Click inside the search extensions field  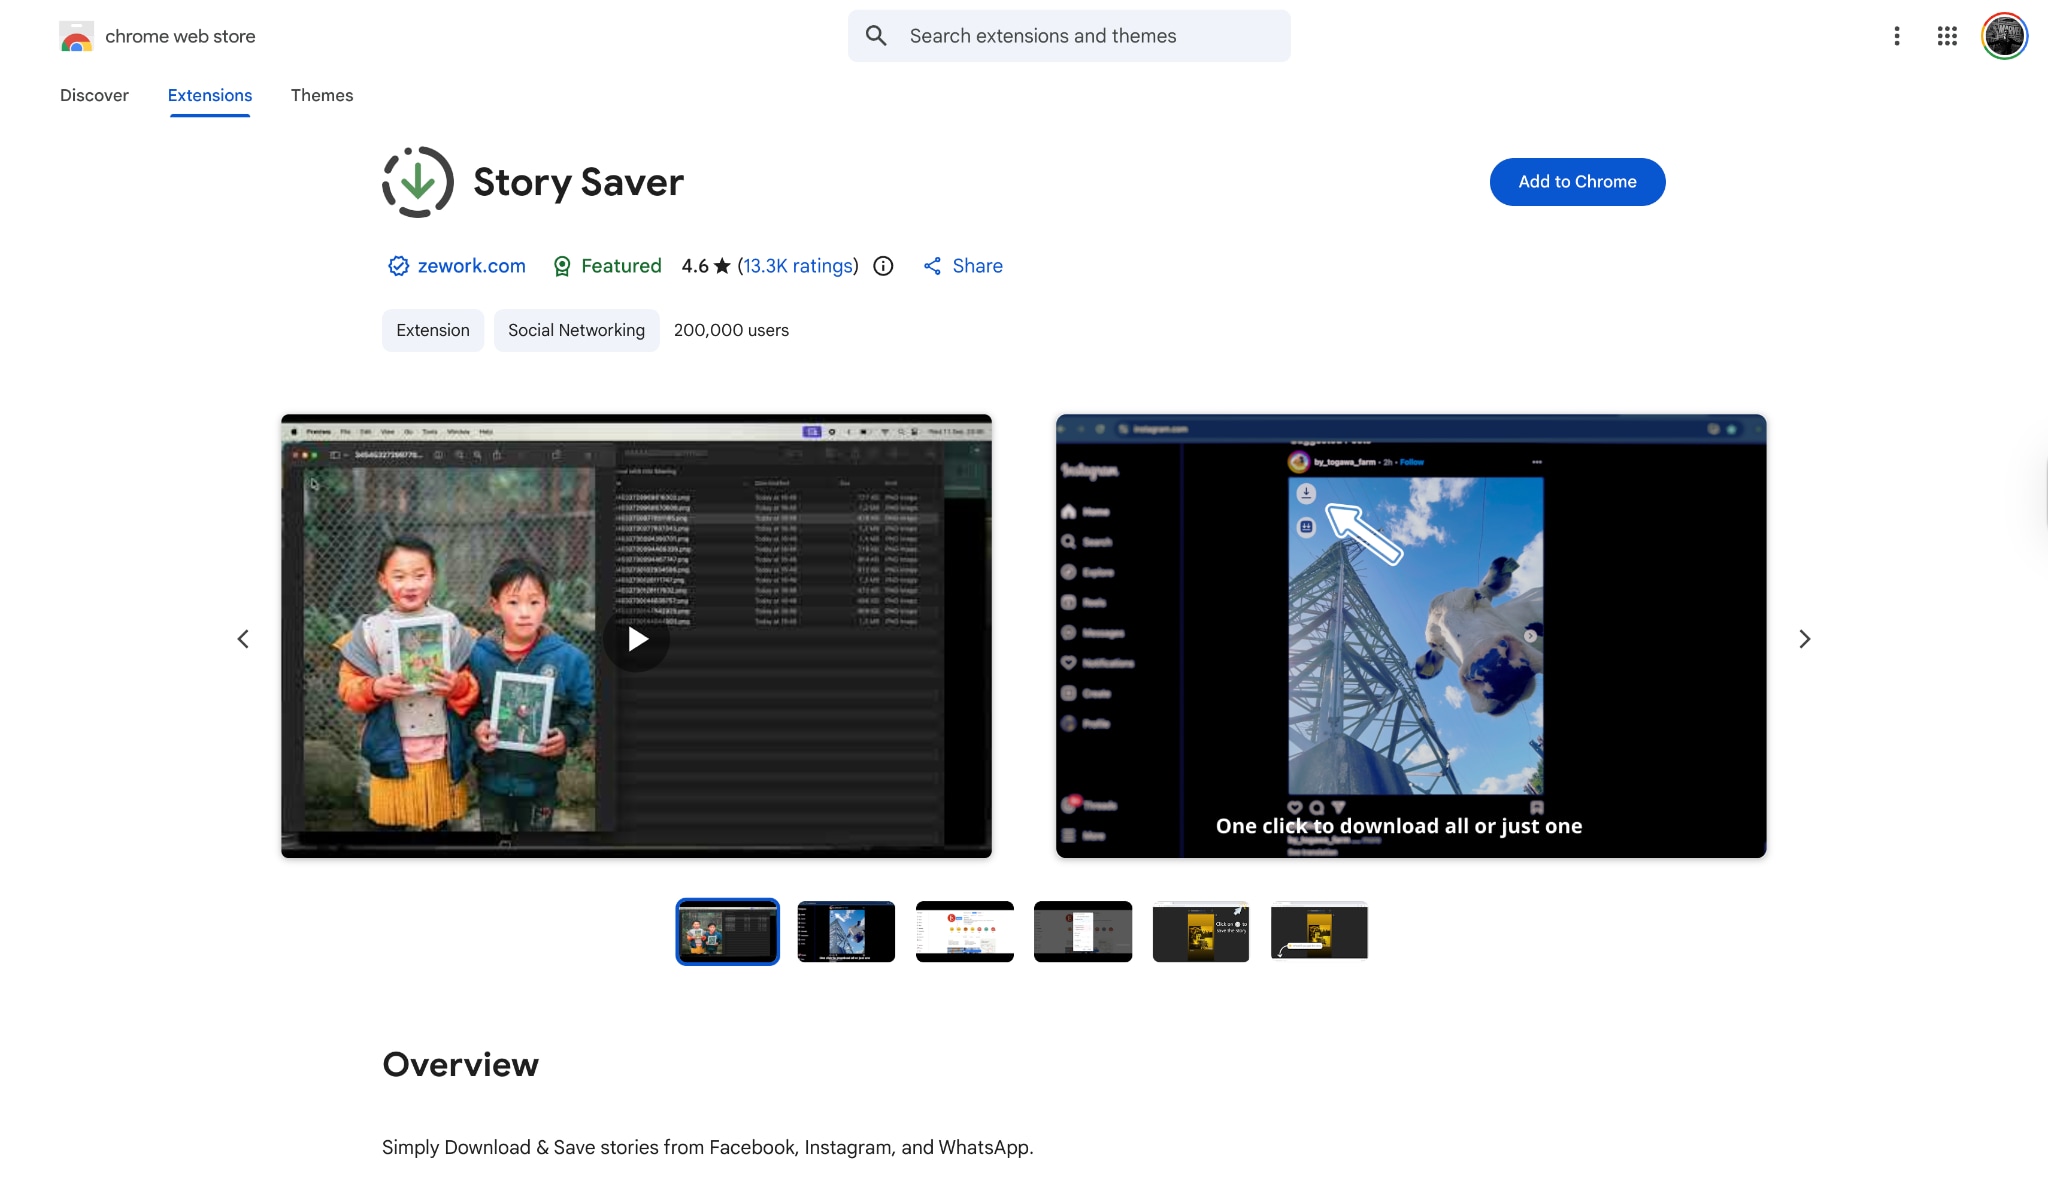click(1070, 35)
